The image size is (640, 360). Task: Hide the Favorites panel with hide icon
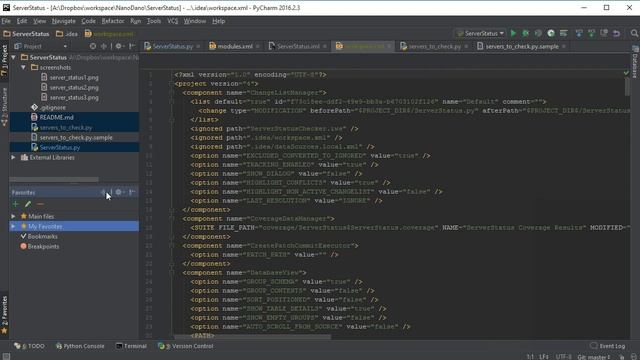click(132, 192)
